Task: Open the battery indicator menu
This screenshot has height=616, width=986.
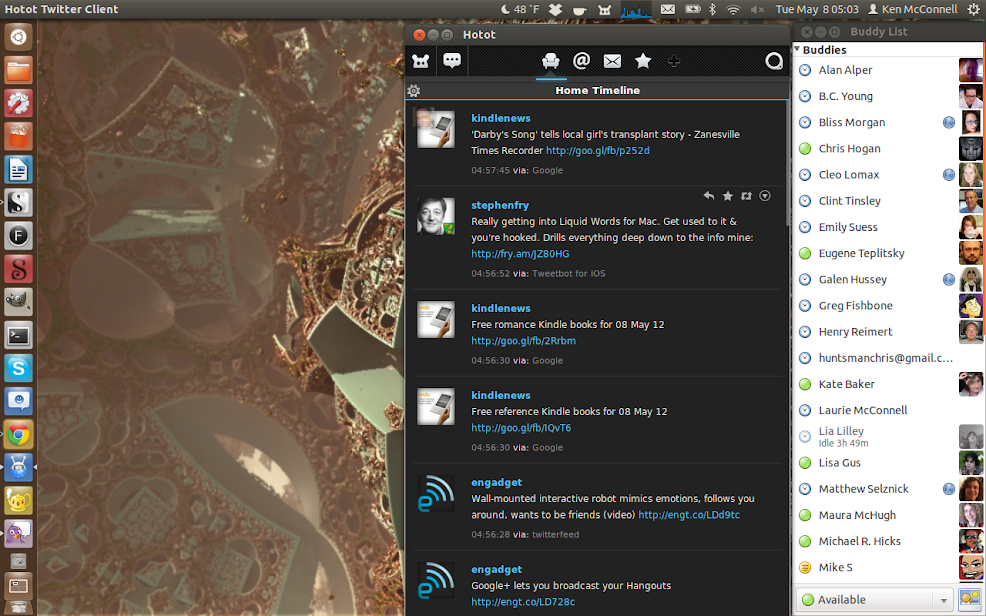Action: (692, 9)
